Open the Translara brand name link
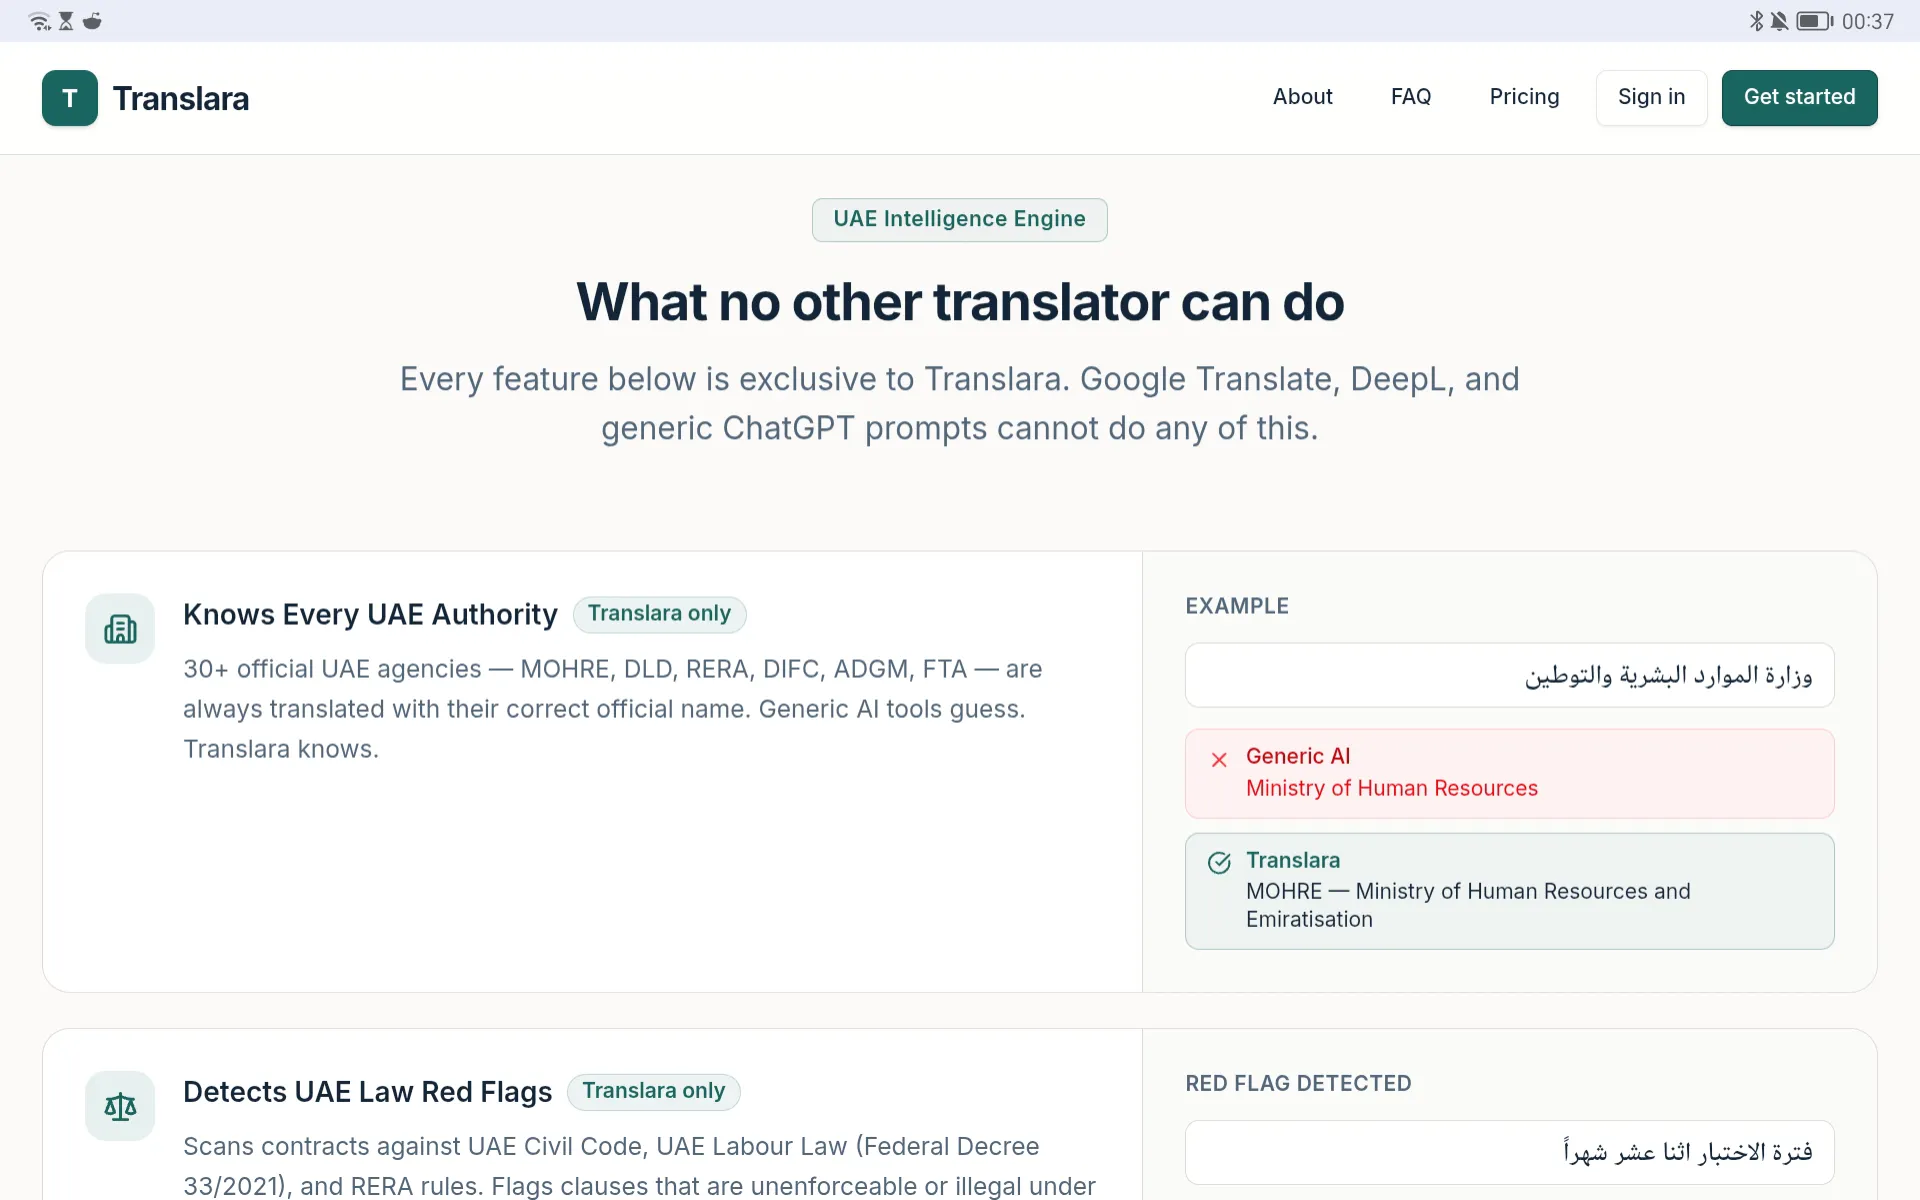The image size is (1920, 1200). [181, 98]
